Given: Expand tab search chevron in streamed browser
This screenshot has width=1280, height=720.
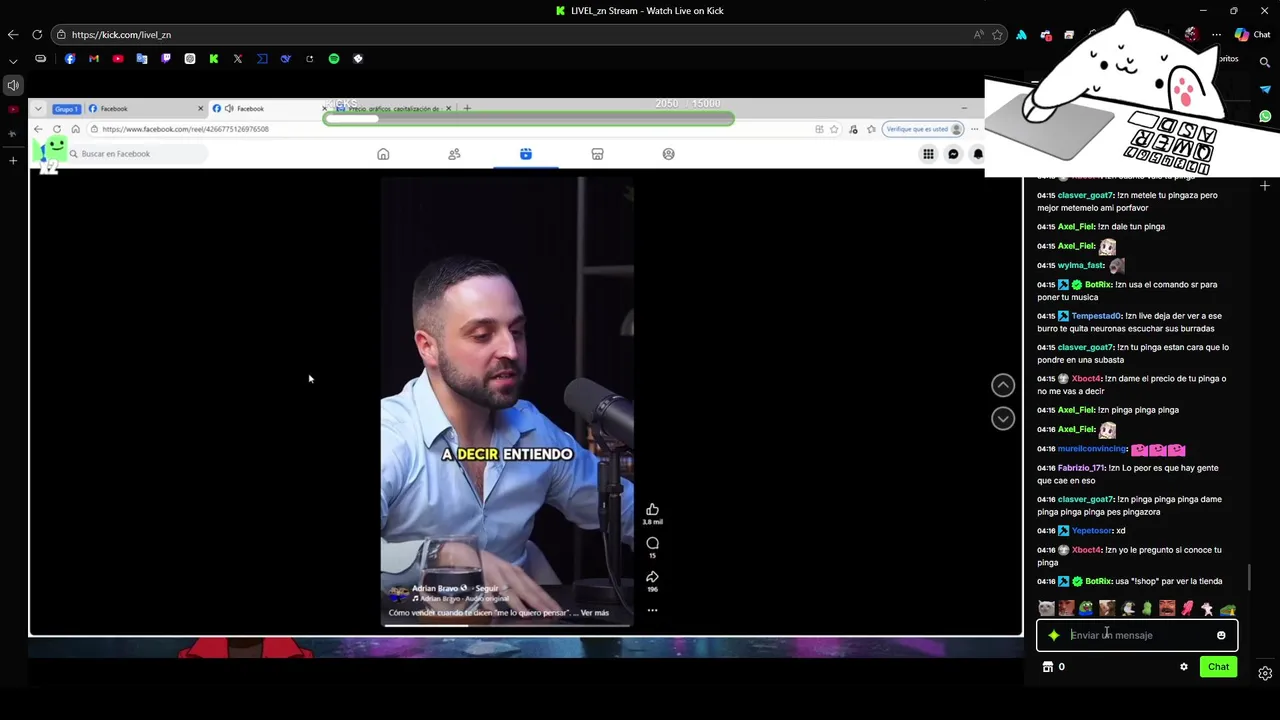Looking at the screenshot, I should [x=37, y=108].
